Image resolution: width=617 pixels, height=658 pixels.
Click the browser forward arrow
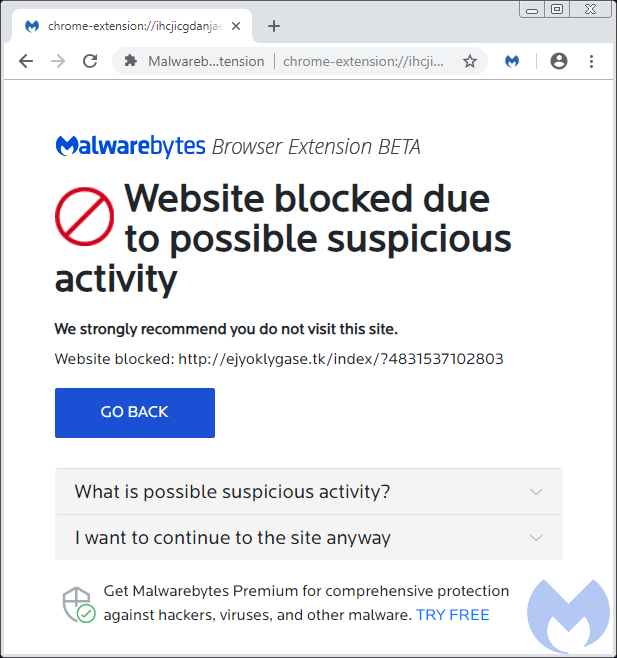58,61
